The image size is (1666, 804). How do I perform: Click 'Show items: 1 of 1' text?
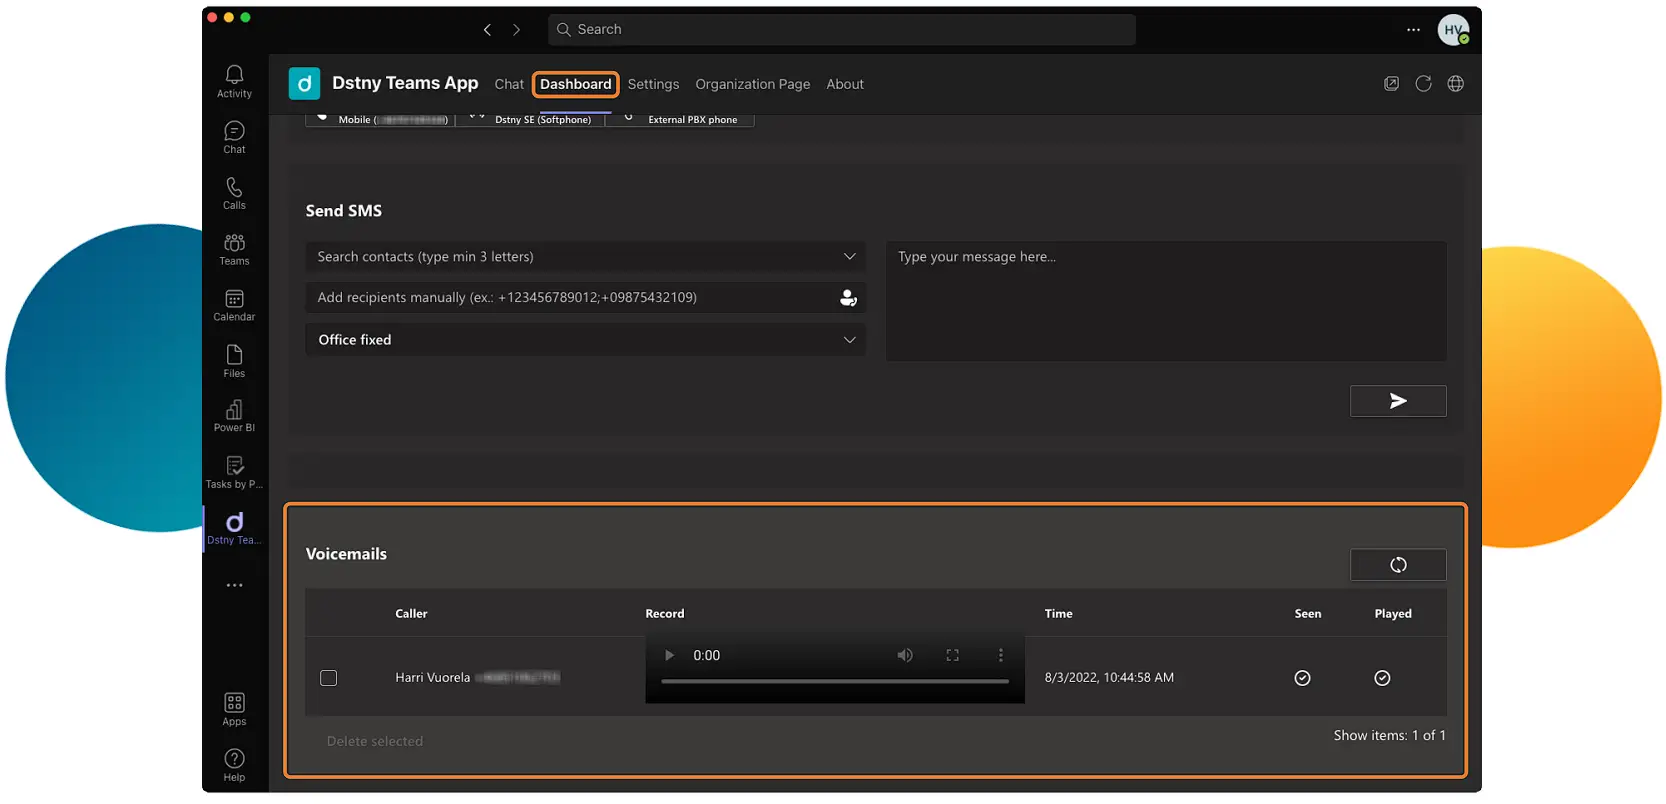pyautogui.click(x=1390, y=736)
